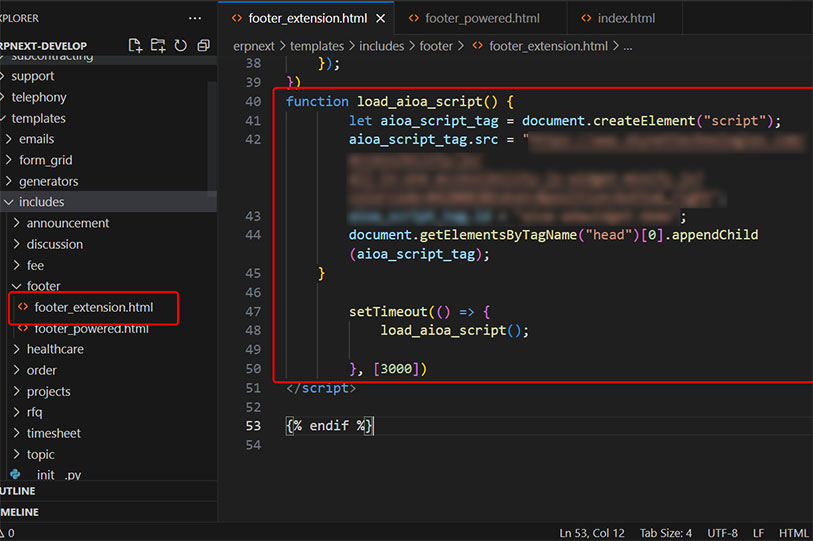Click footer_extension.html in the breadcrumb
813x541 pixels.
(x=549, y=46)
